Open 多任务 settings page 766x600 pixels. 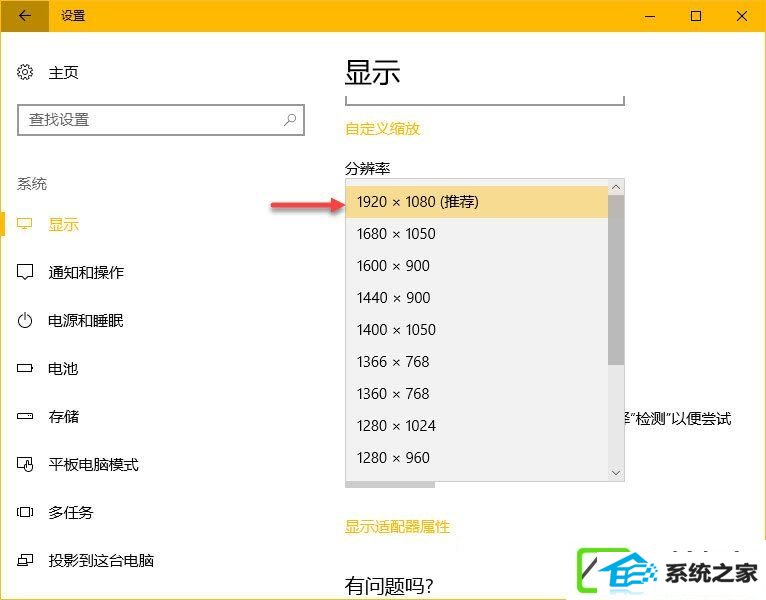[70, 512]
